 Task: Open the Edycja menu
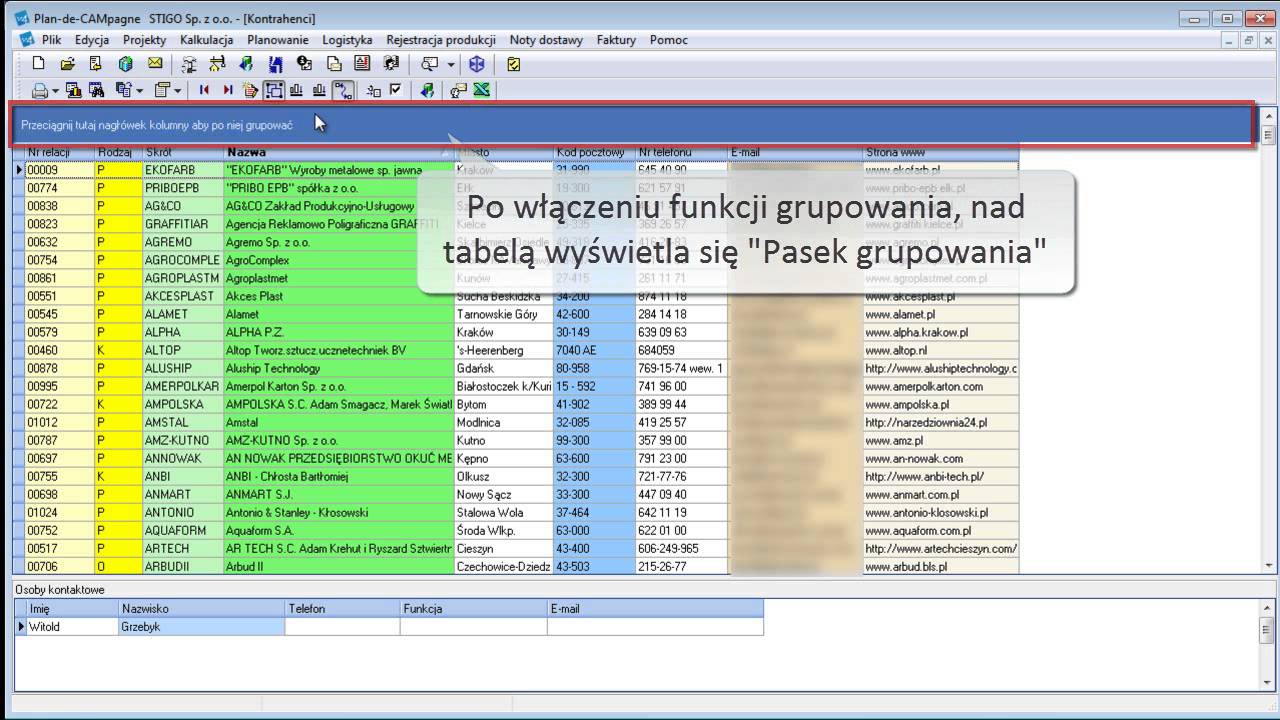92,40
